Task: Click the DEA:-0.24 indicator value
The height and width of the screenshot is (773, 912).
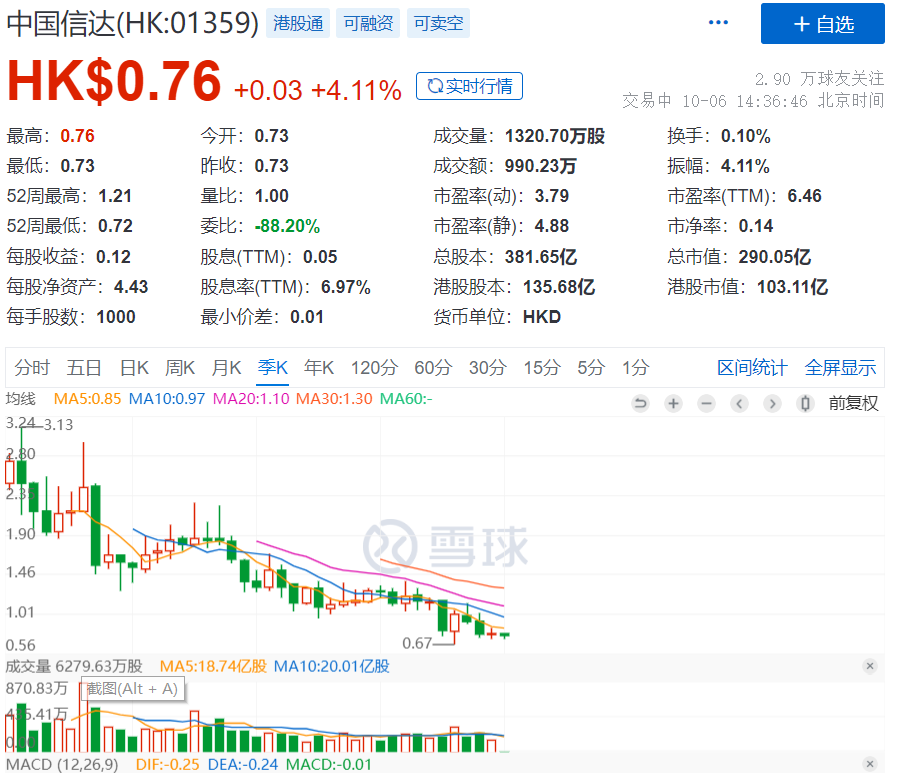Action: pos(243,764)
